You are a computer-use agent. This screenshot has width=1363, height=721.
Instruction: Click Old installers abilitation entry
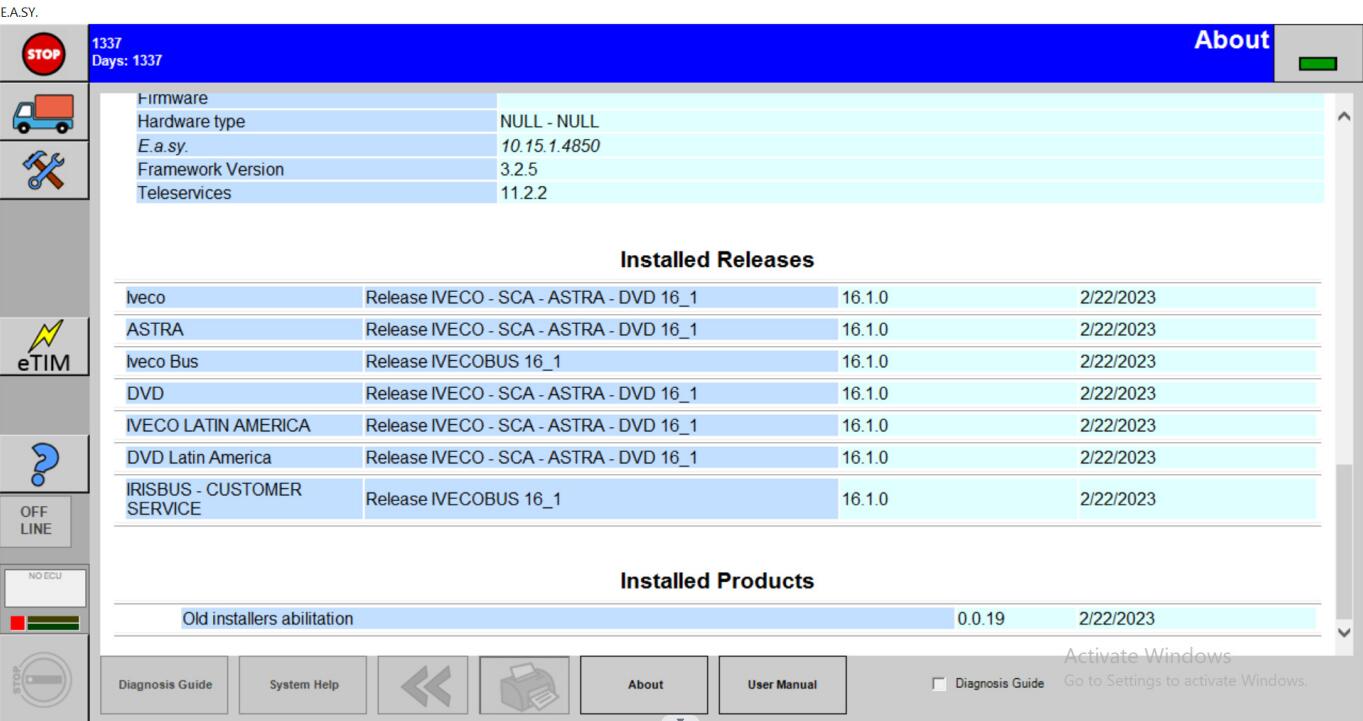click(268, 619)
